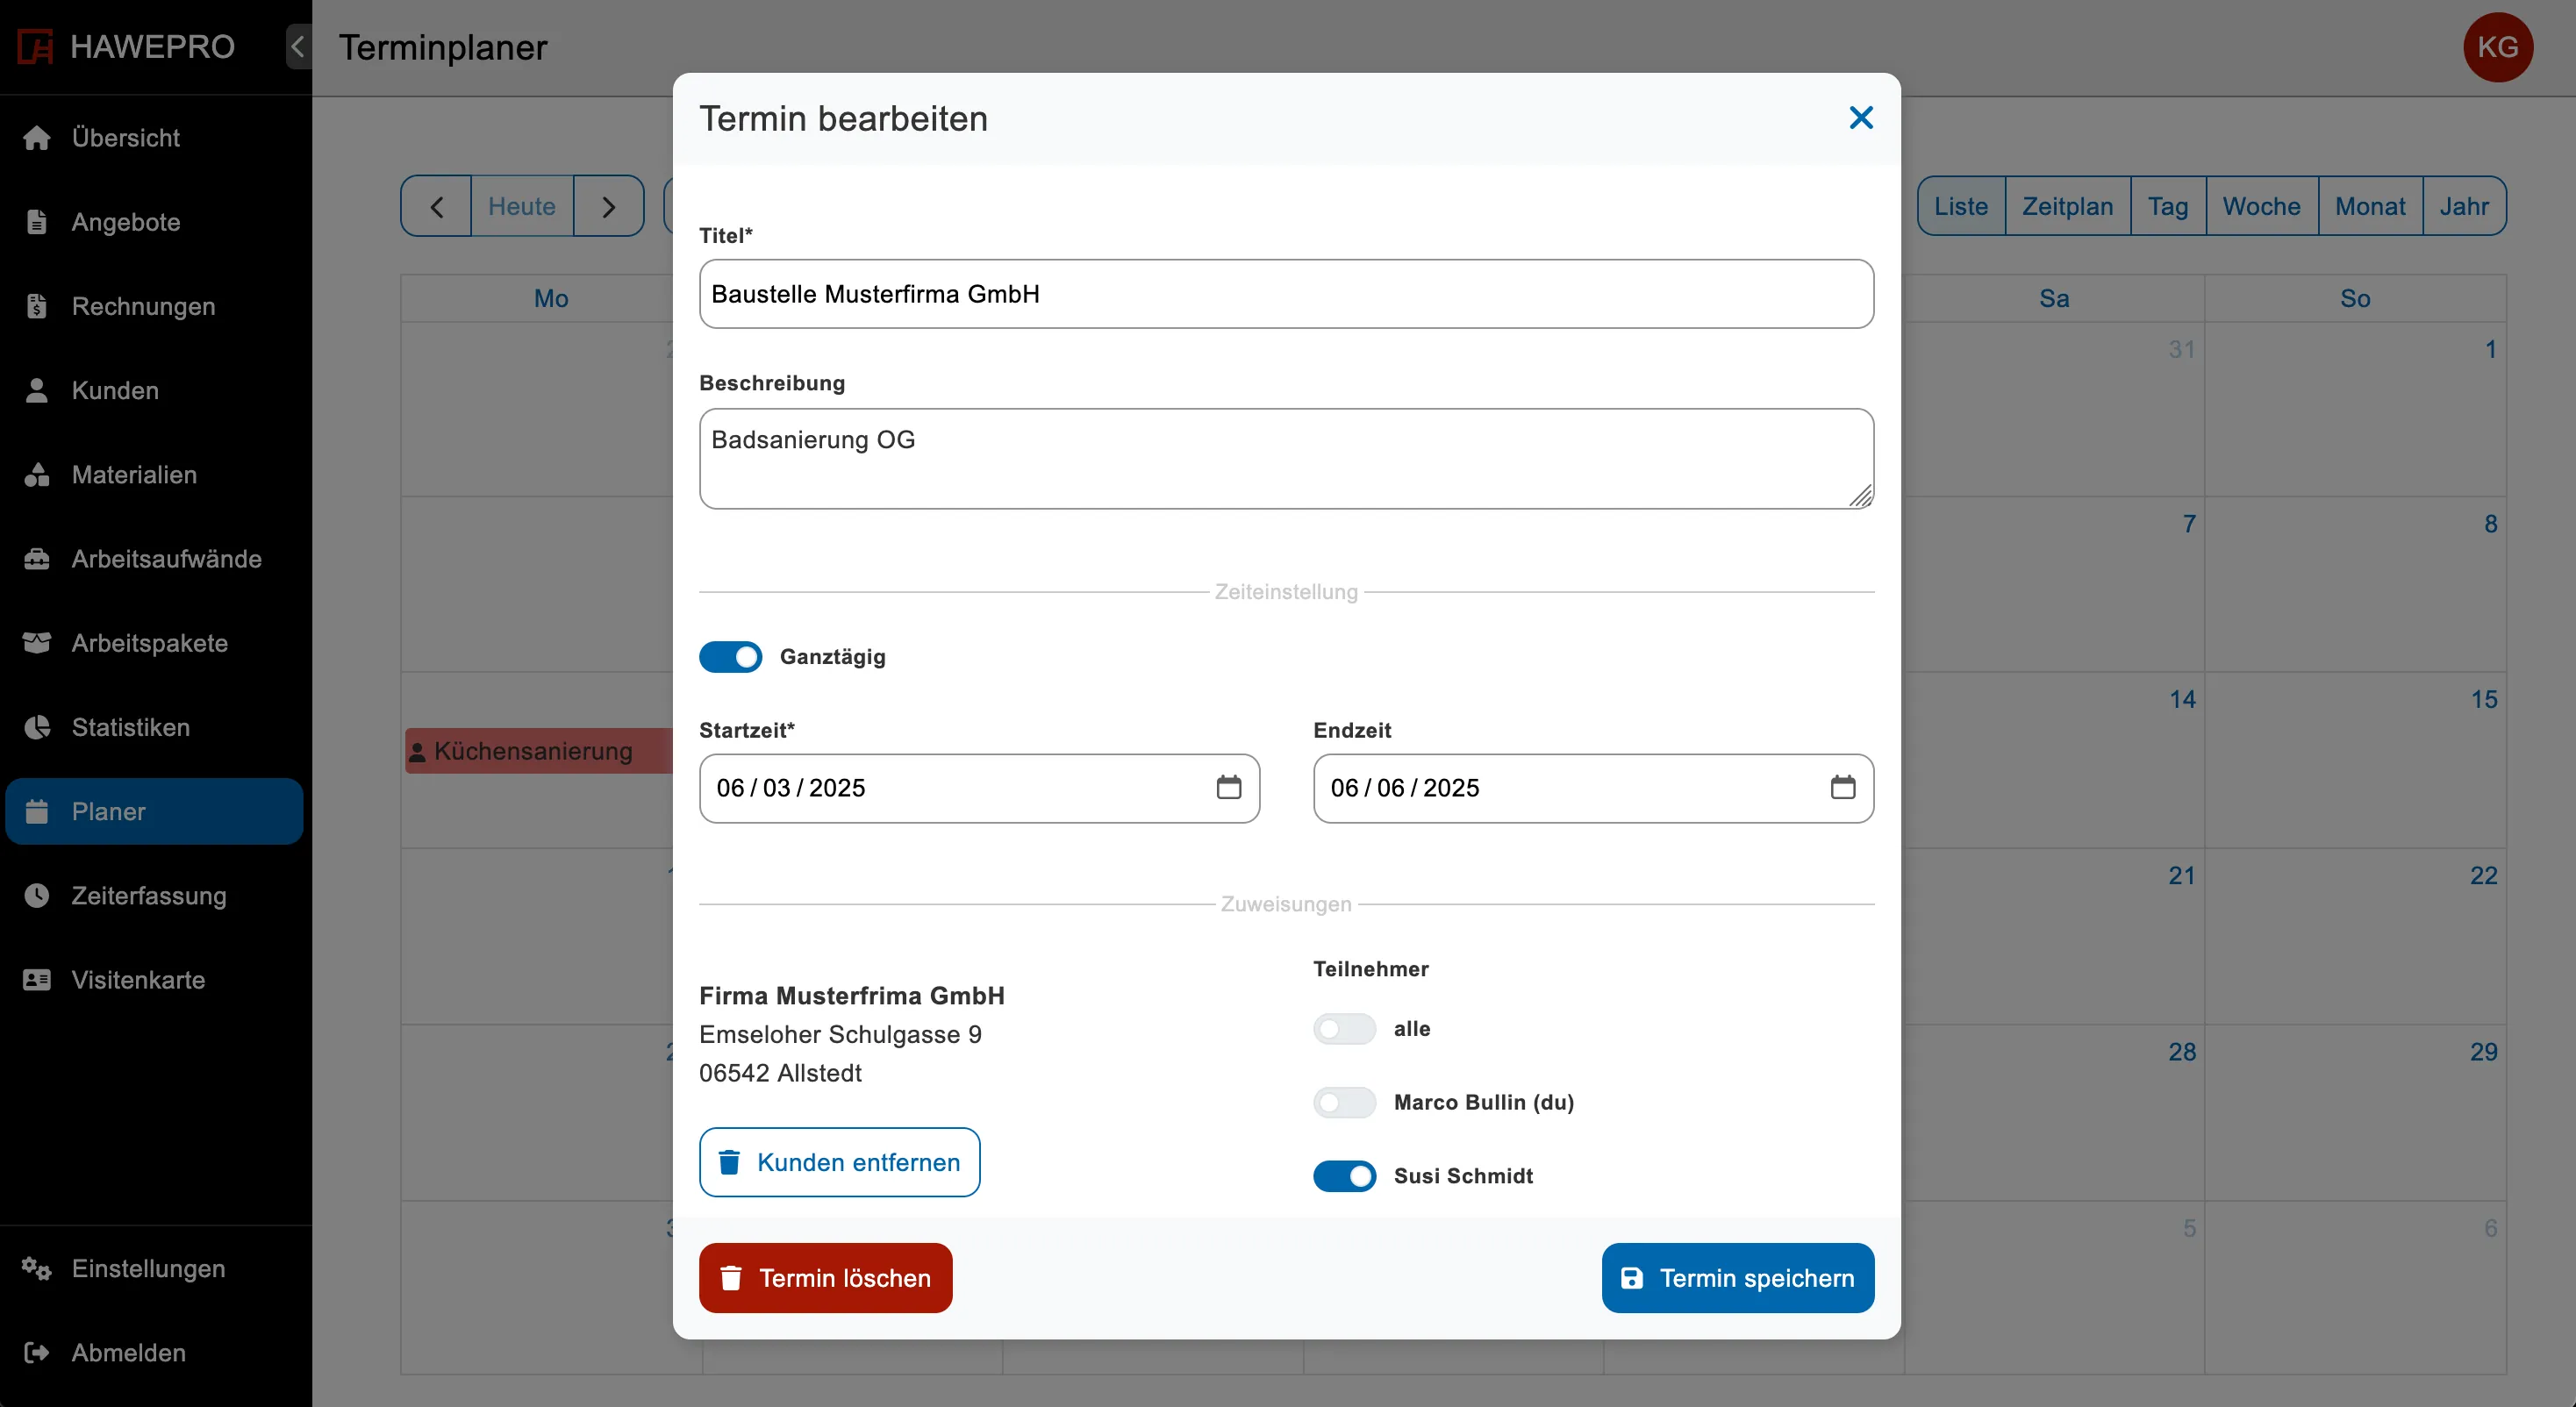Open the Küchensanierung calendar event
The image size is (2576, 1407).
540,751
